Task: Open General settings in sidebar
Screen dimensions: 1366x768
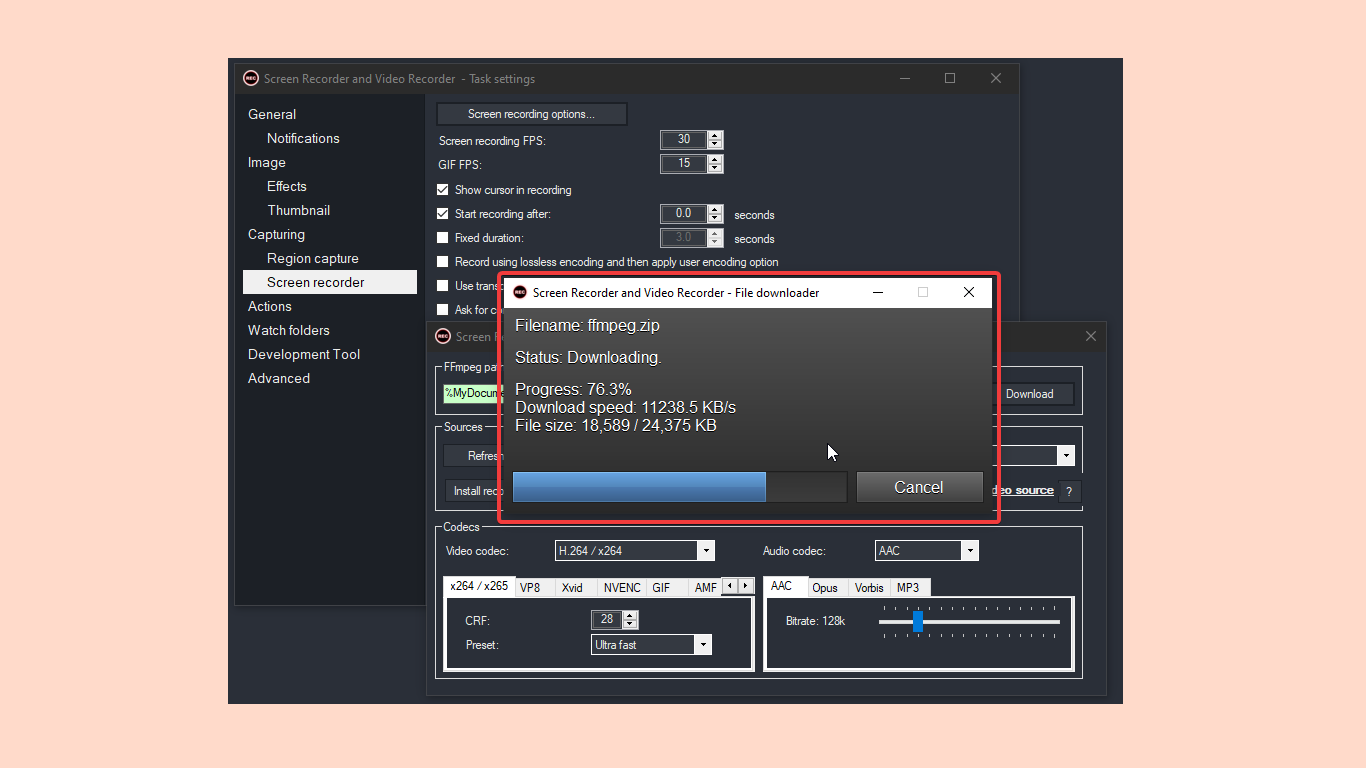Action: click(x=272, y=114)
